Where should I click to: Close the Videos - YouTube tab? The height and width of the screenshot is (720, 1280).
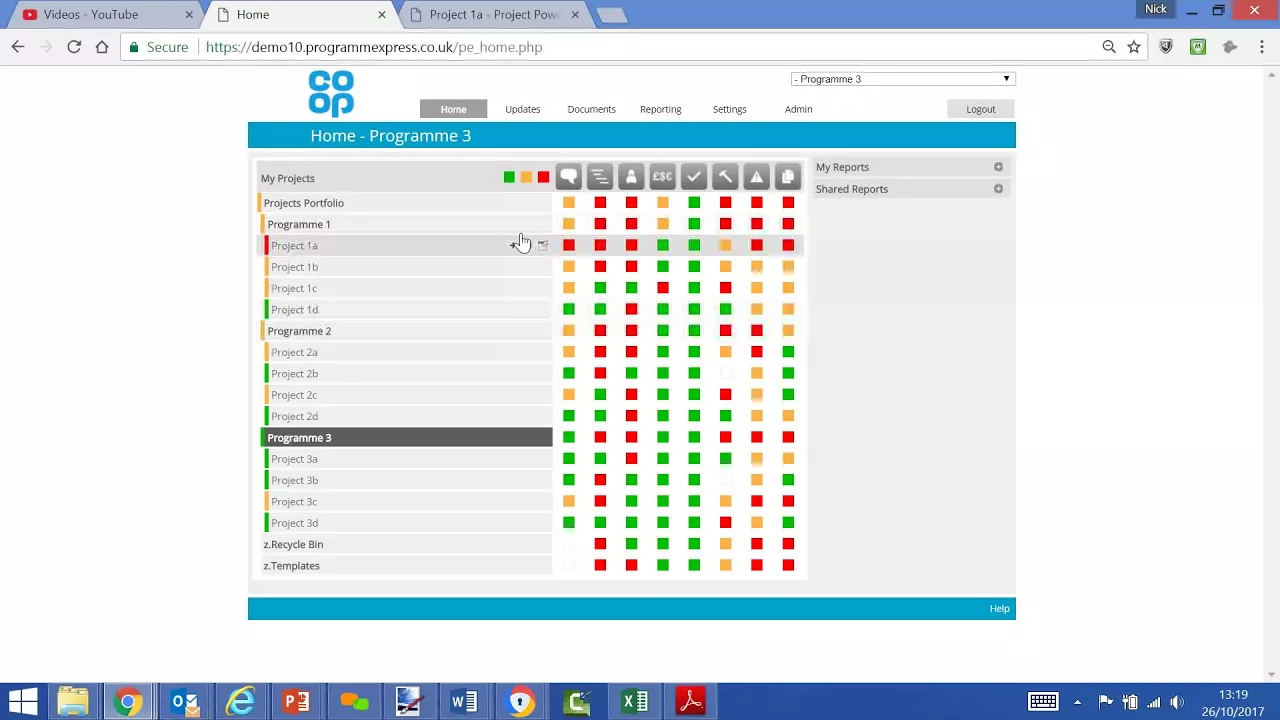click(x=189, y=15)
